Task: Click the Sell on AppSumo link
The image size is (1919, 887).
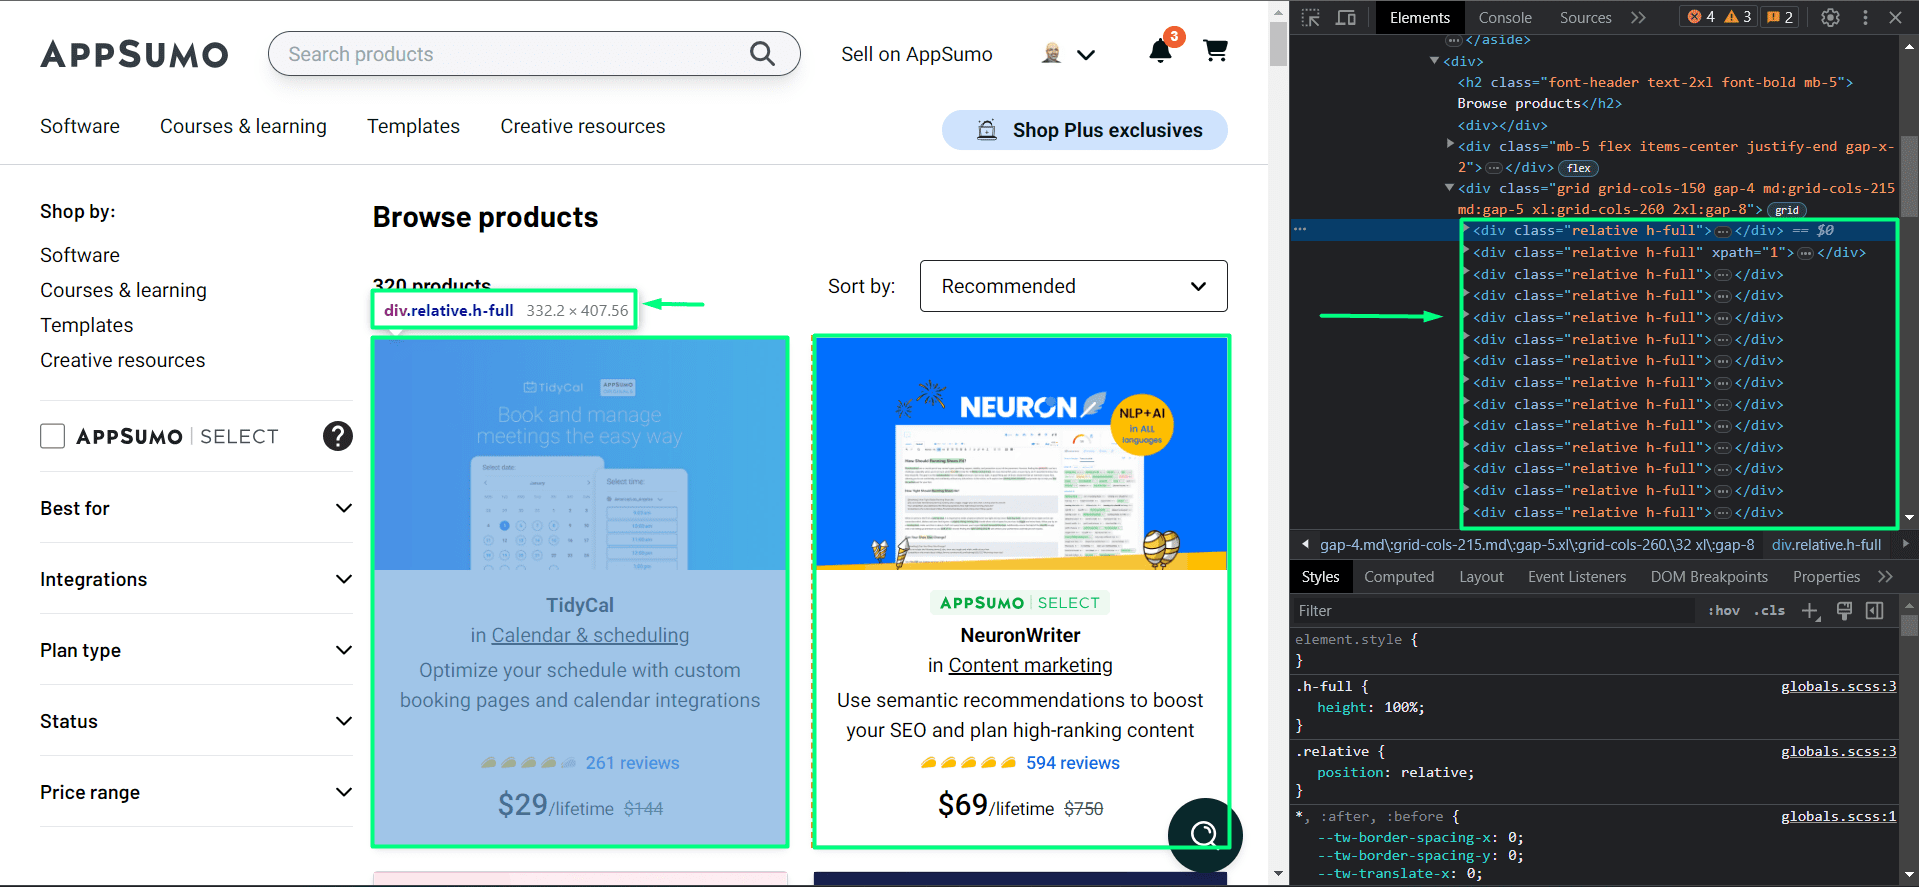Action: [x=917, y=54]
